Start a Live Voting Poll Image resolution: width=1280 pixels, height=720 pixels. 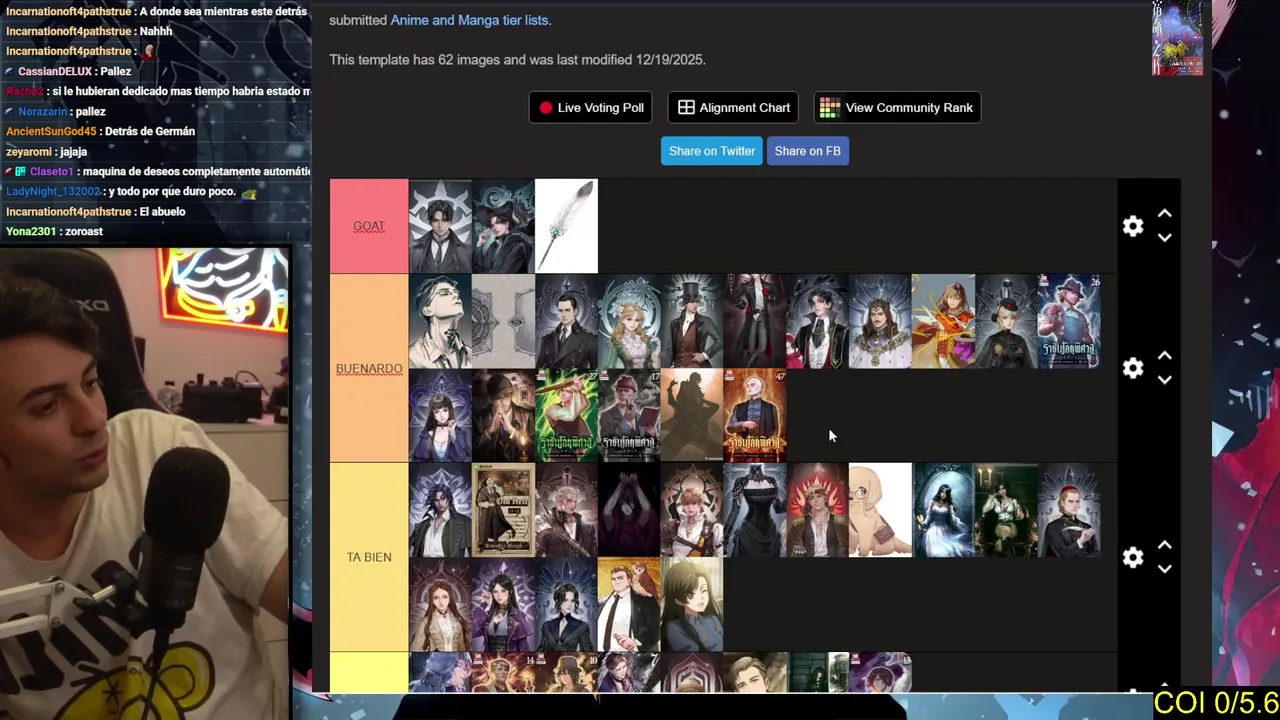(x=591, y=108)
